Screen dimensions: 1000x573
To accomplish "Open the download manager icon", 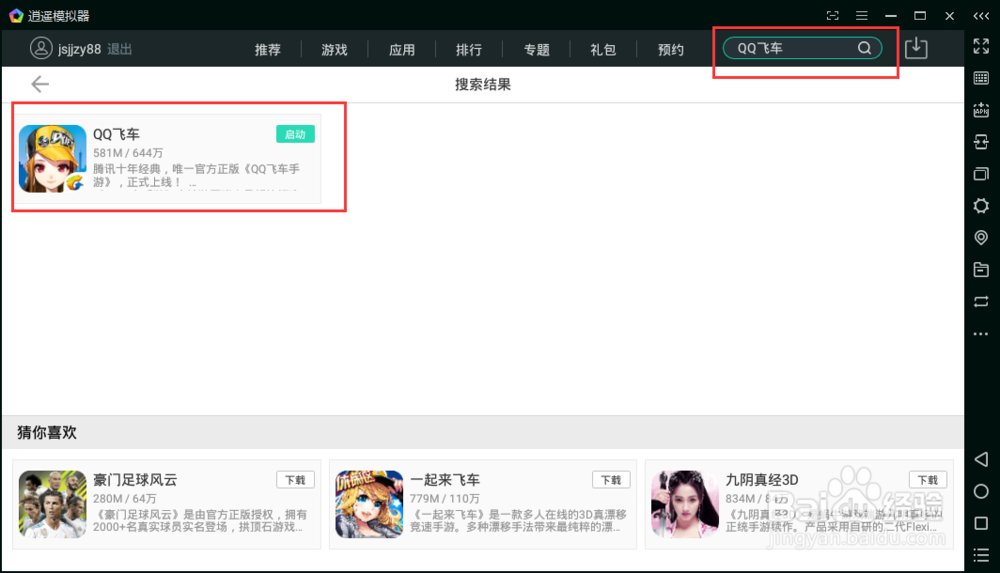I will (916, 48).
